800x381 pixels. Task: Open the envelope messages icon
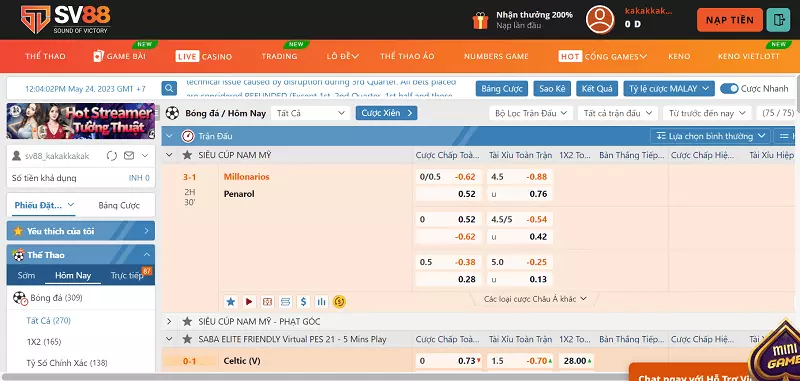[x=129, y=156]
